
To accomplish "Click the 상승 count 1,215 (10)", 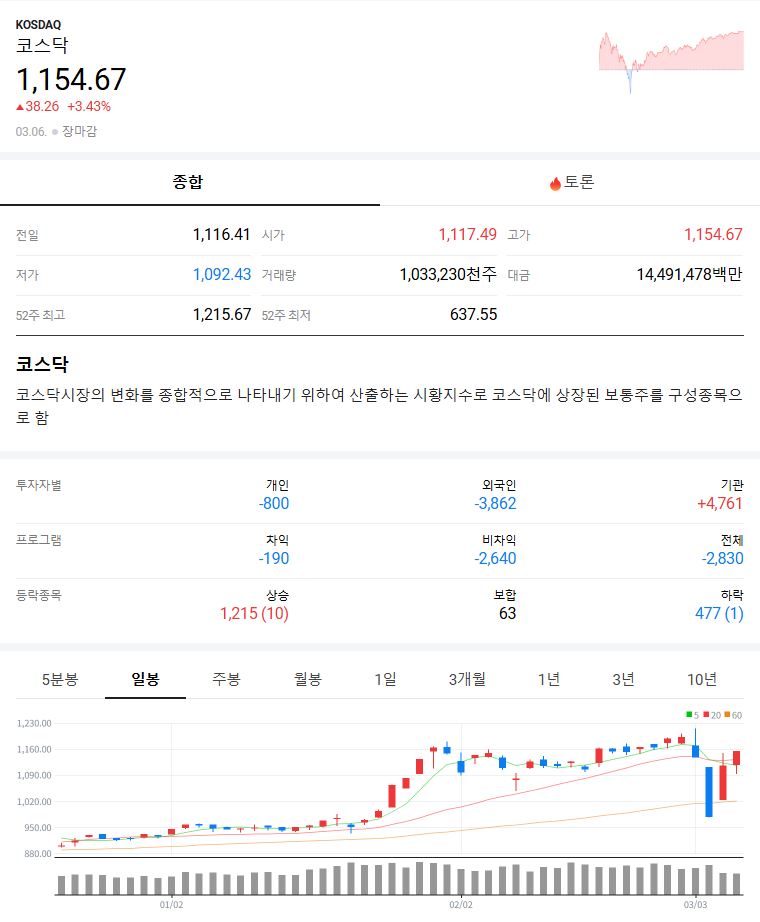I will click(254, 614).
